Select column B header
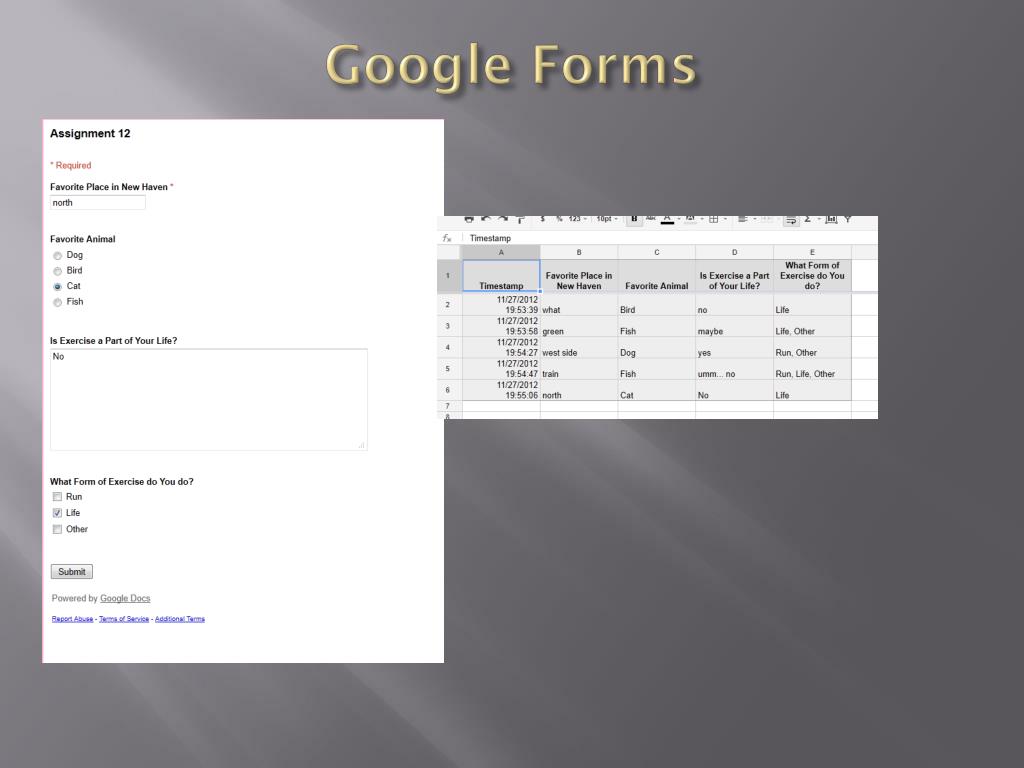The width and height of the screenshot is (1024, 768). point(579,252)
